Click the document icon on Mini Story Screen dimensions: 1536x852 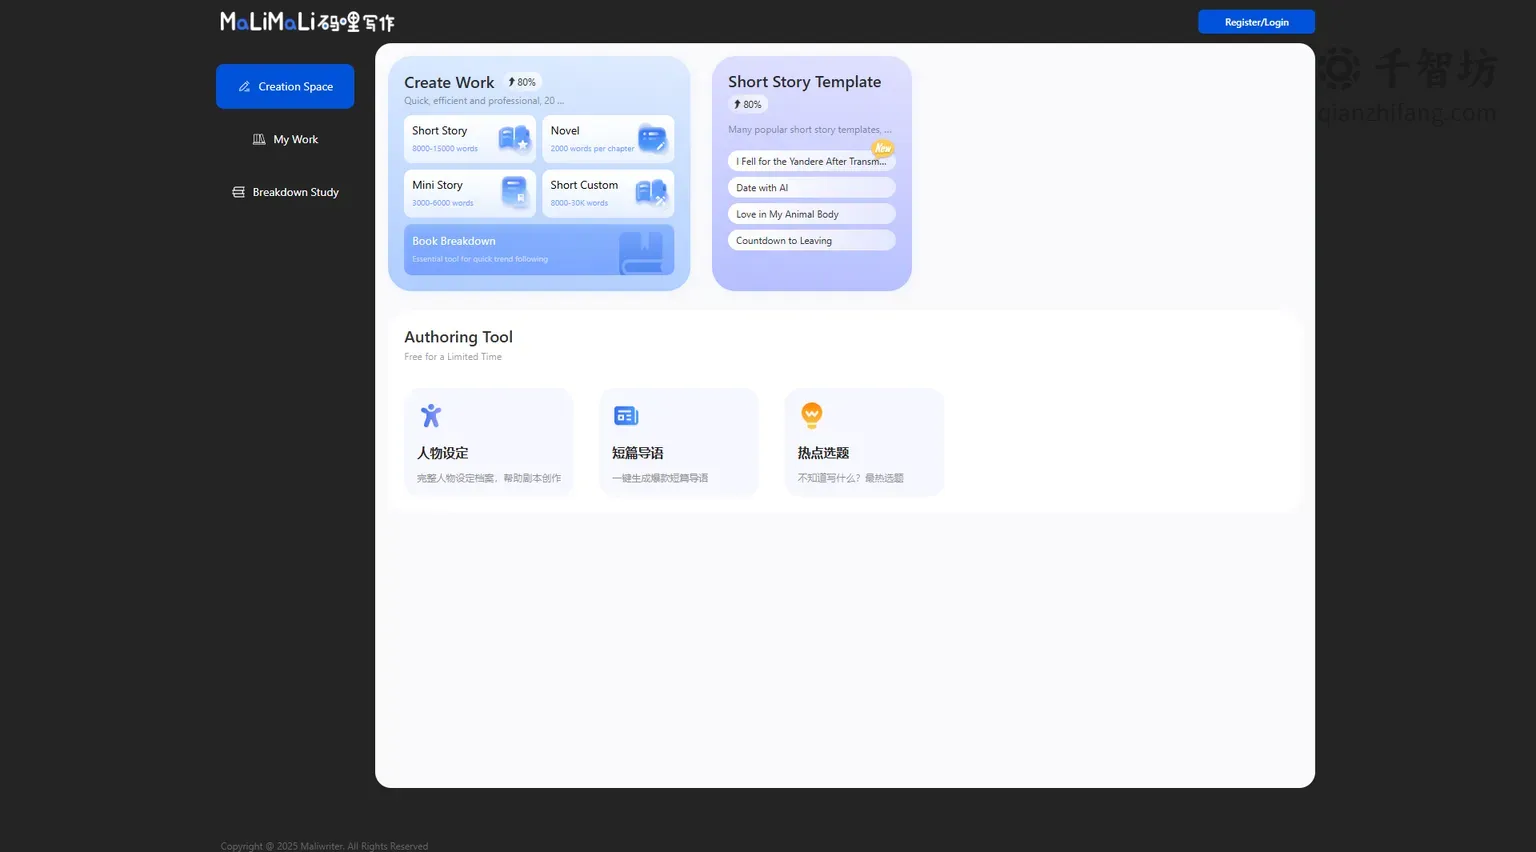514,191
